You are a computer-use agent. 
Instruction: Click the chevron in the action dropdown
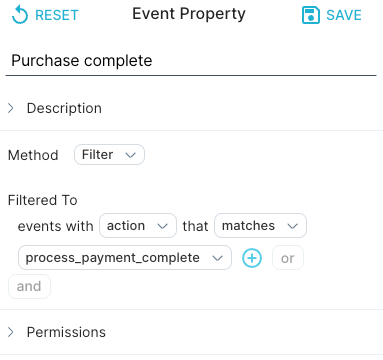[162, 226]
